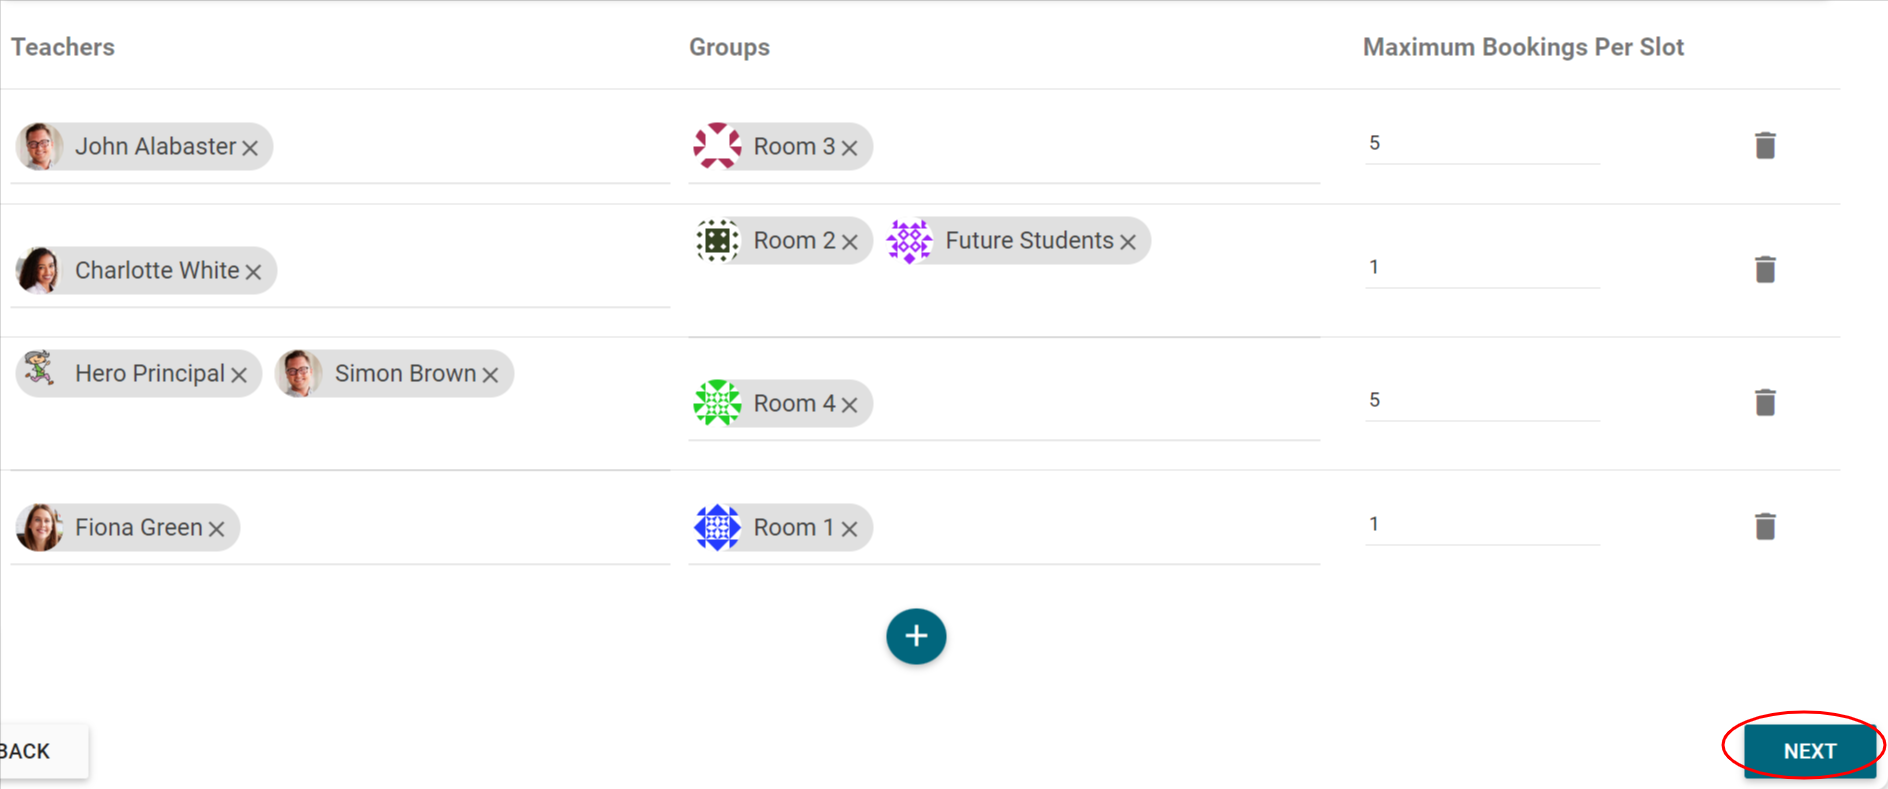The image size is (1888, 789).
Task: Delete the Fiona Green row
Action: click(1765, 527)
